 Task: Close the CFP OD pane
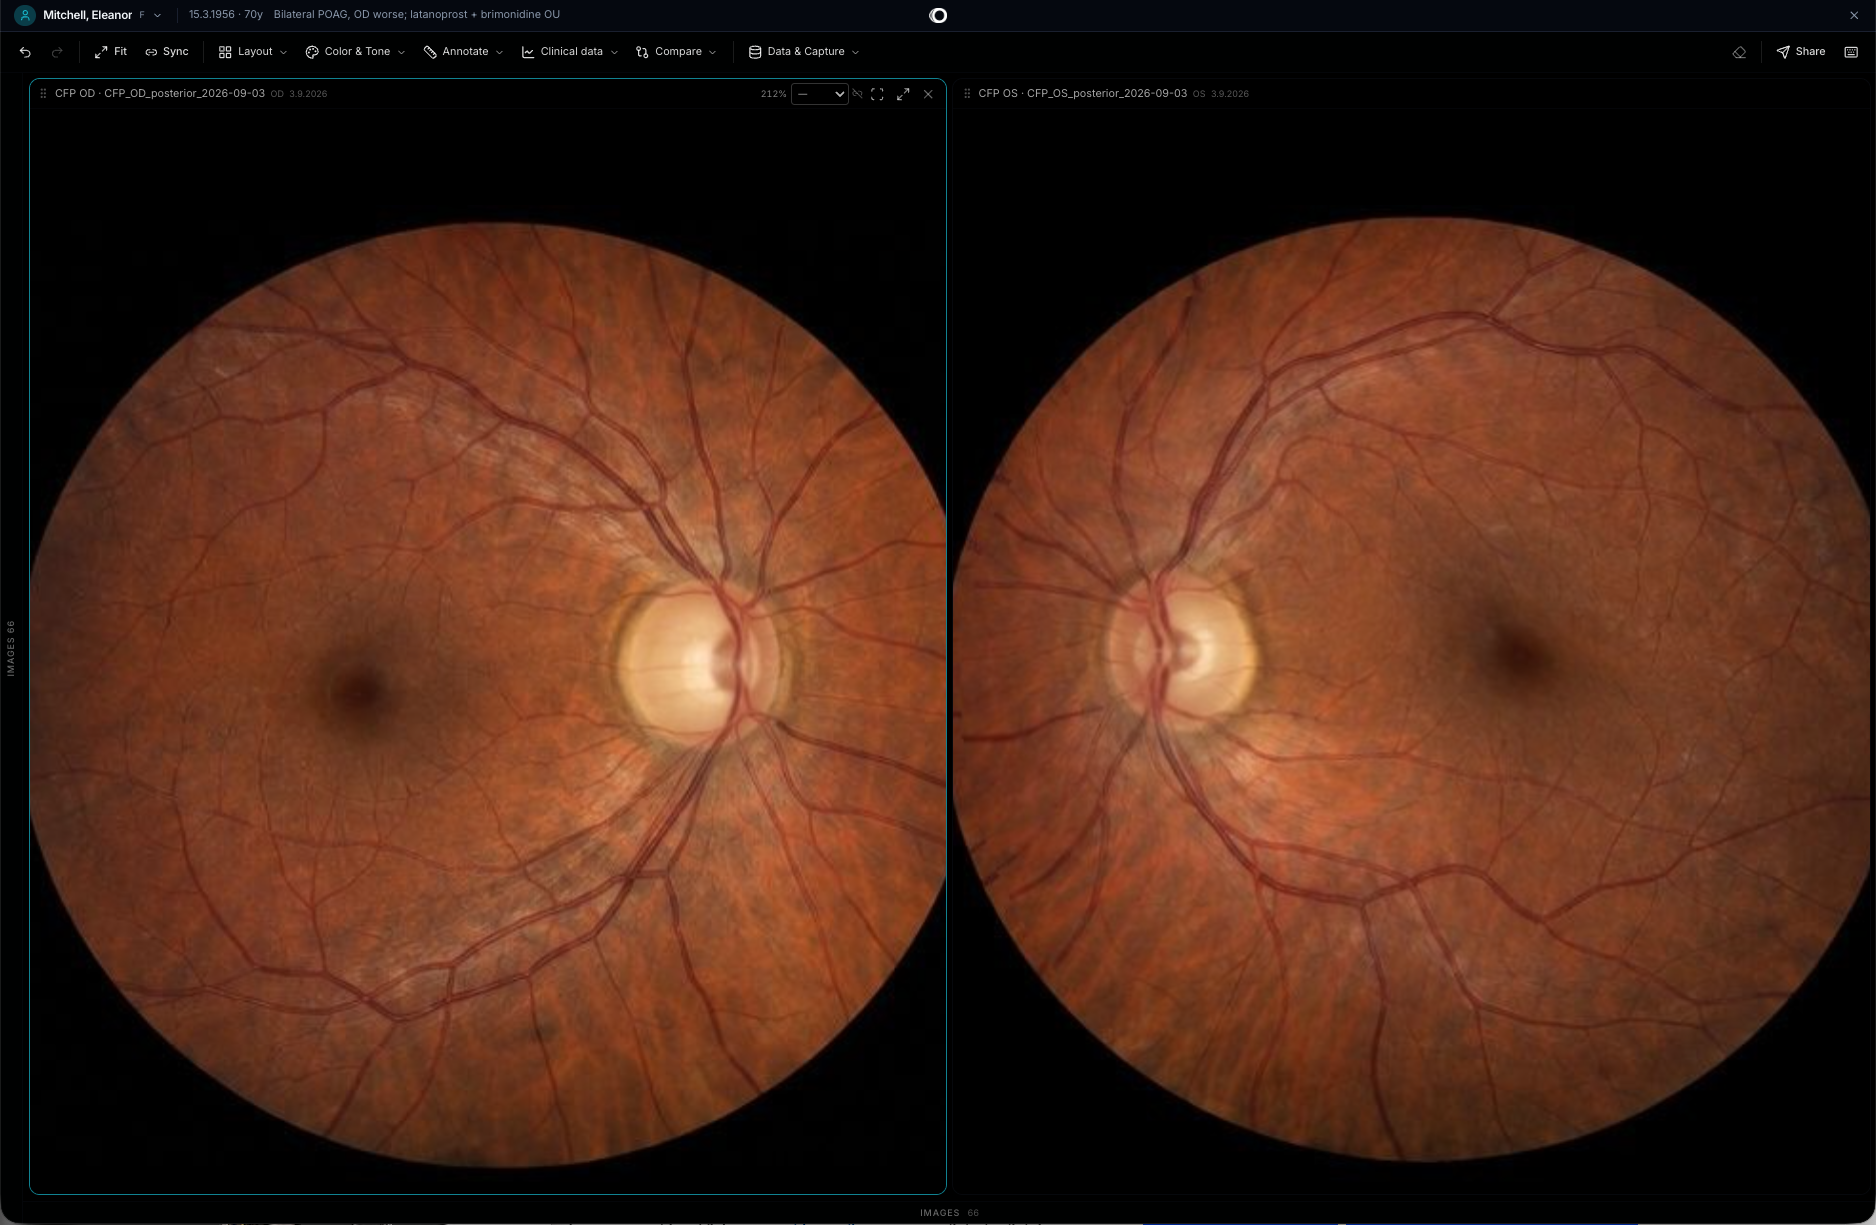pyautogui.click(x=928, y=94)
